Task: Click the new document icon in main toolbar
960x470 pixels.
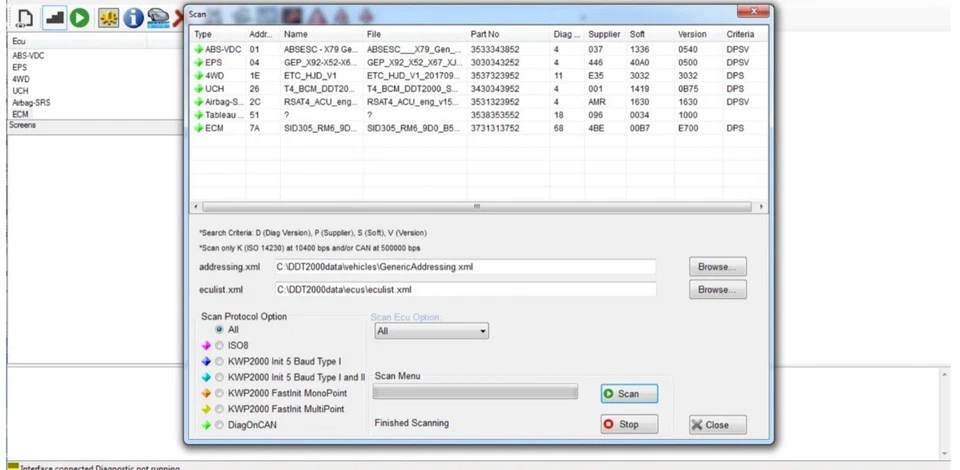Action: tap(24, 18)
